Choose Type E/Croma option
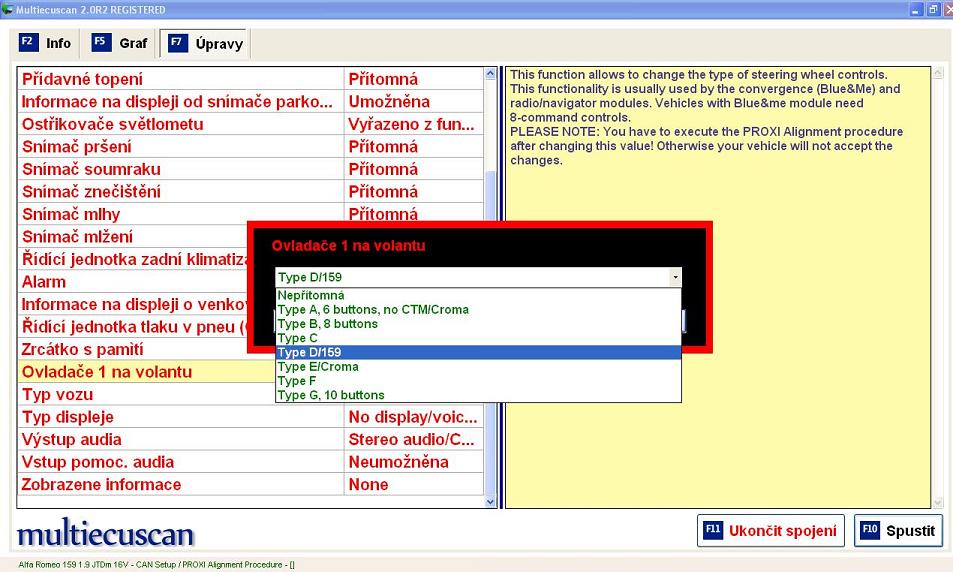The image size is (953, 572). [478, 367]
